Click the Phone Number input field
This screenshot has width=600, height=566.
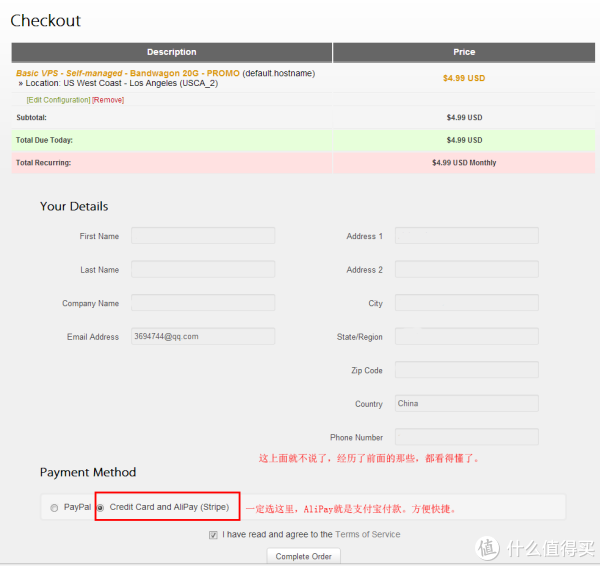pyautogui.click(x=466, y=437)
